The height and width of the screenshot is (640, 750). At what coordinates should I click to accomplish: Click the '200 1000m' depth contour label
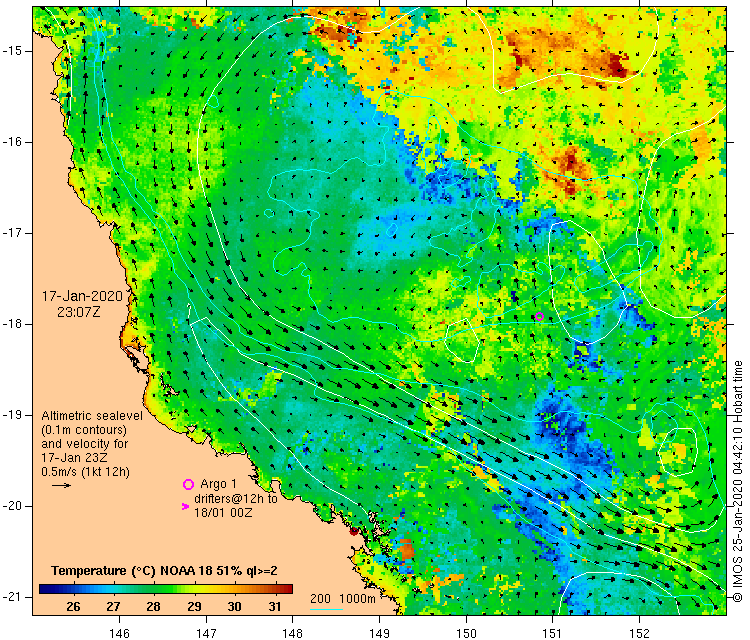click(342, 598)
